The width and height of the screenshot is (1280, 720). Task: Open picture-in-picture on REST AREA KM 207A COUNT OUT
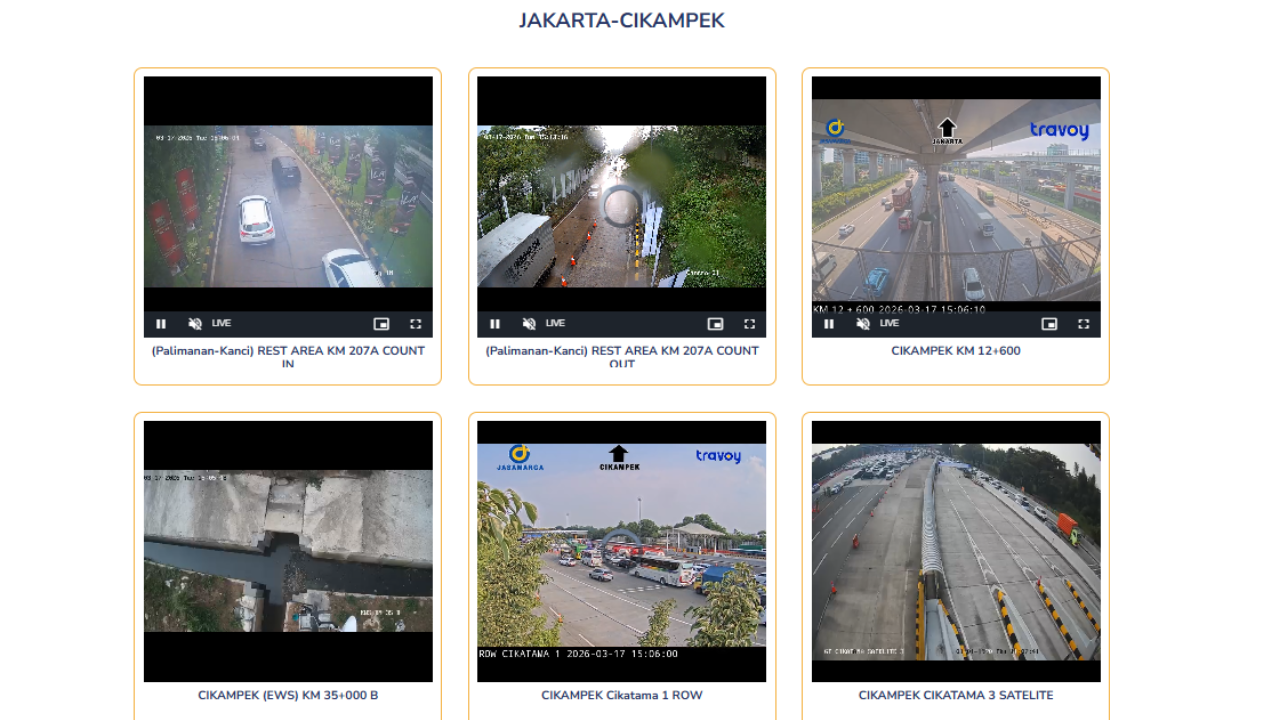715,323
